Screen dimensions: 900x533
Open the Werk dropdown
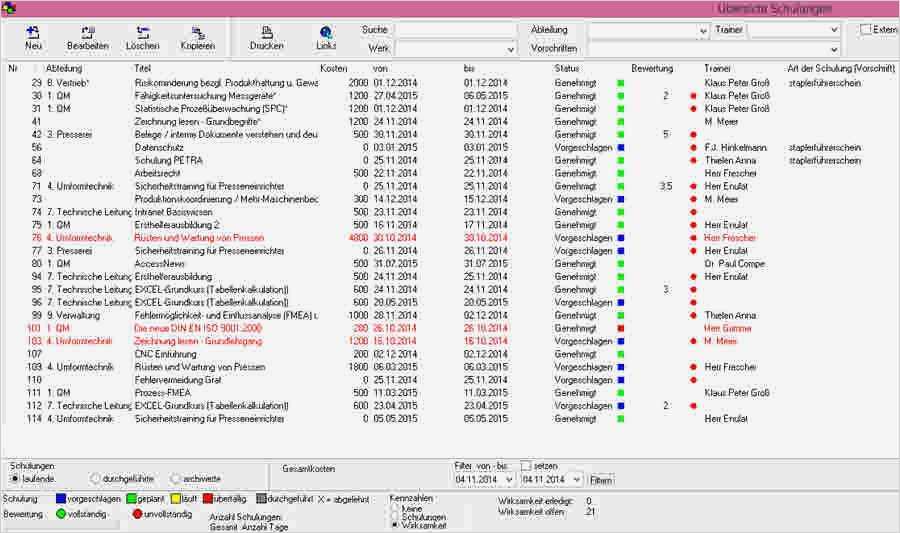point(510,49)
